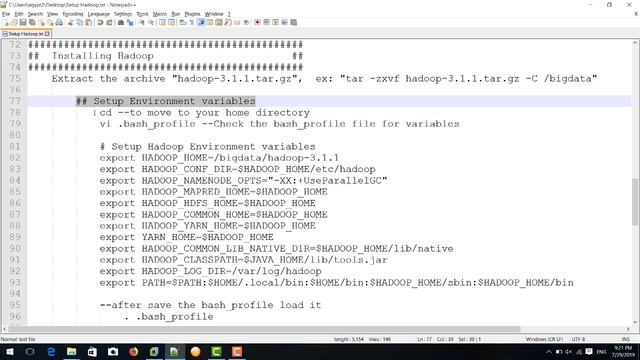This screenshot has width=640, height=360.
Task: Open the Windows Start menu
Action: [x=9, y=352]
